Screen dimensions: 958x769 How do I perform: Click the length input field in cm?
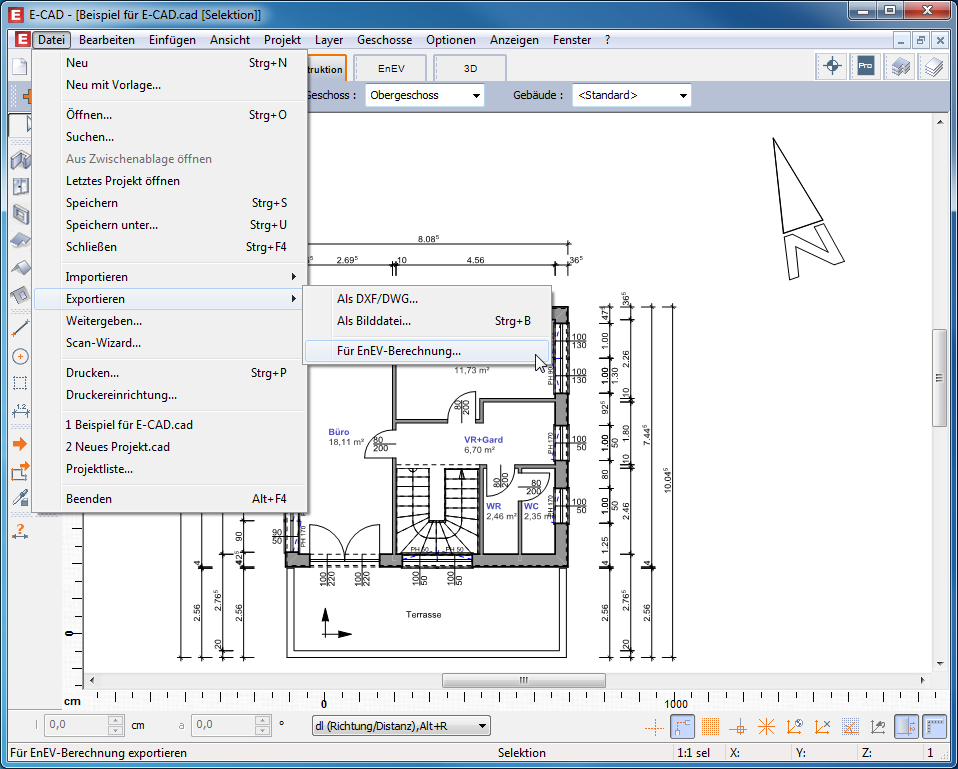point(77,726)
